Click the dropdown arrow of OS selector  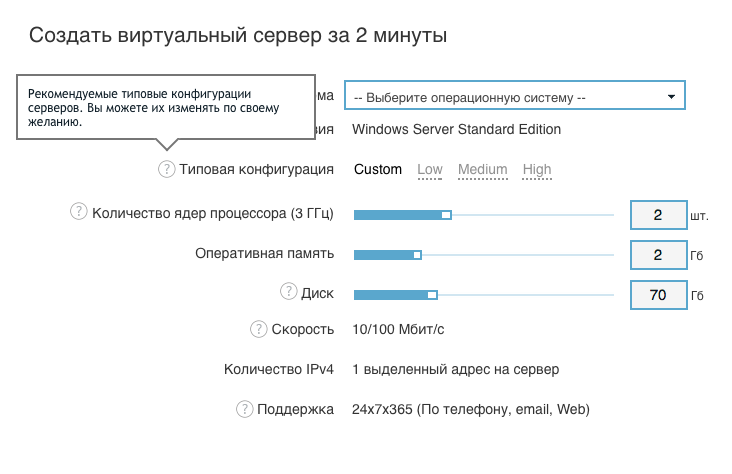pos(671,97)
